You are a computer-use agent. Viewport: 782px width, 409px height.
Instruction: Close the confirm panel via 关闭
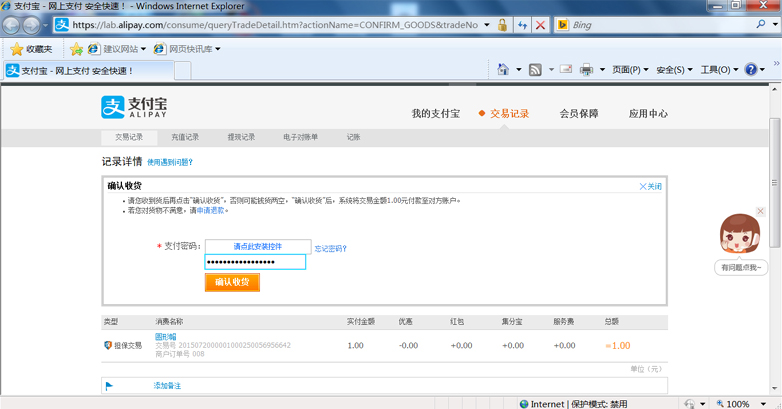coord(650,187)
